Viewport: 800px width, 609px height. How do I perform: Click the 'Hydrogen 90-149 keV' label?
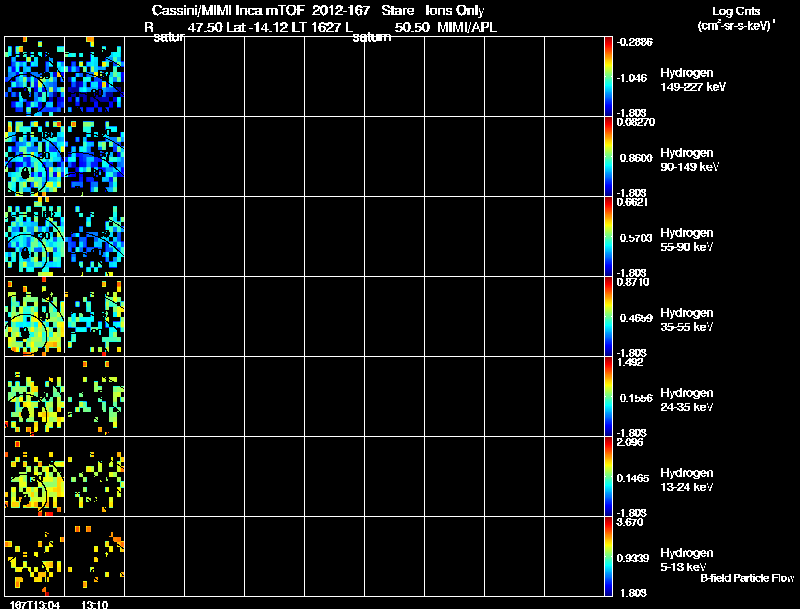(689, 160)
